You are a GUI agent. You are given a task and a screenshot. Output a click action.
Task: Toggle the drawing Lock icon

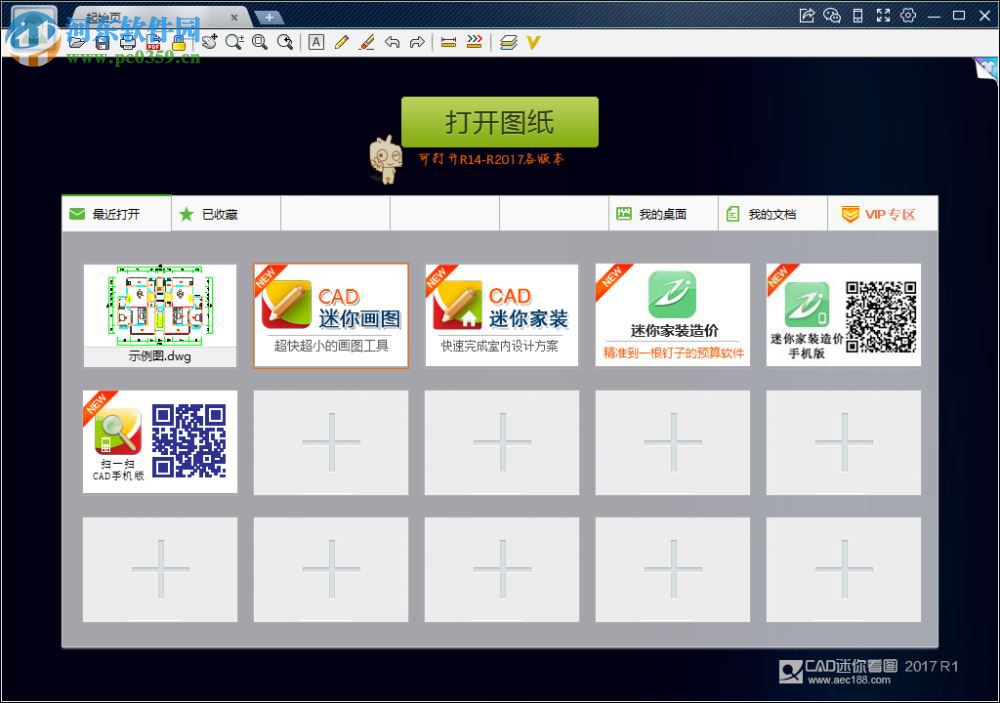pos(179,42)
